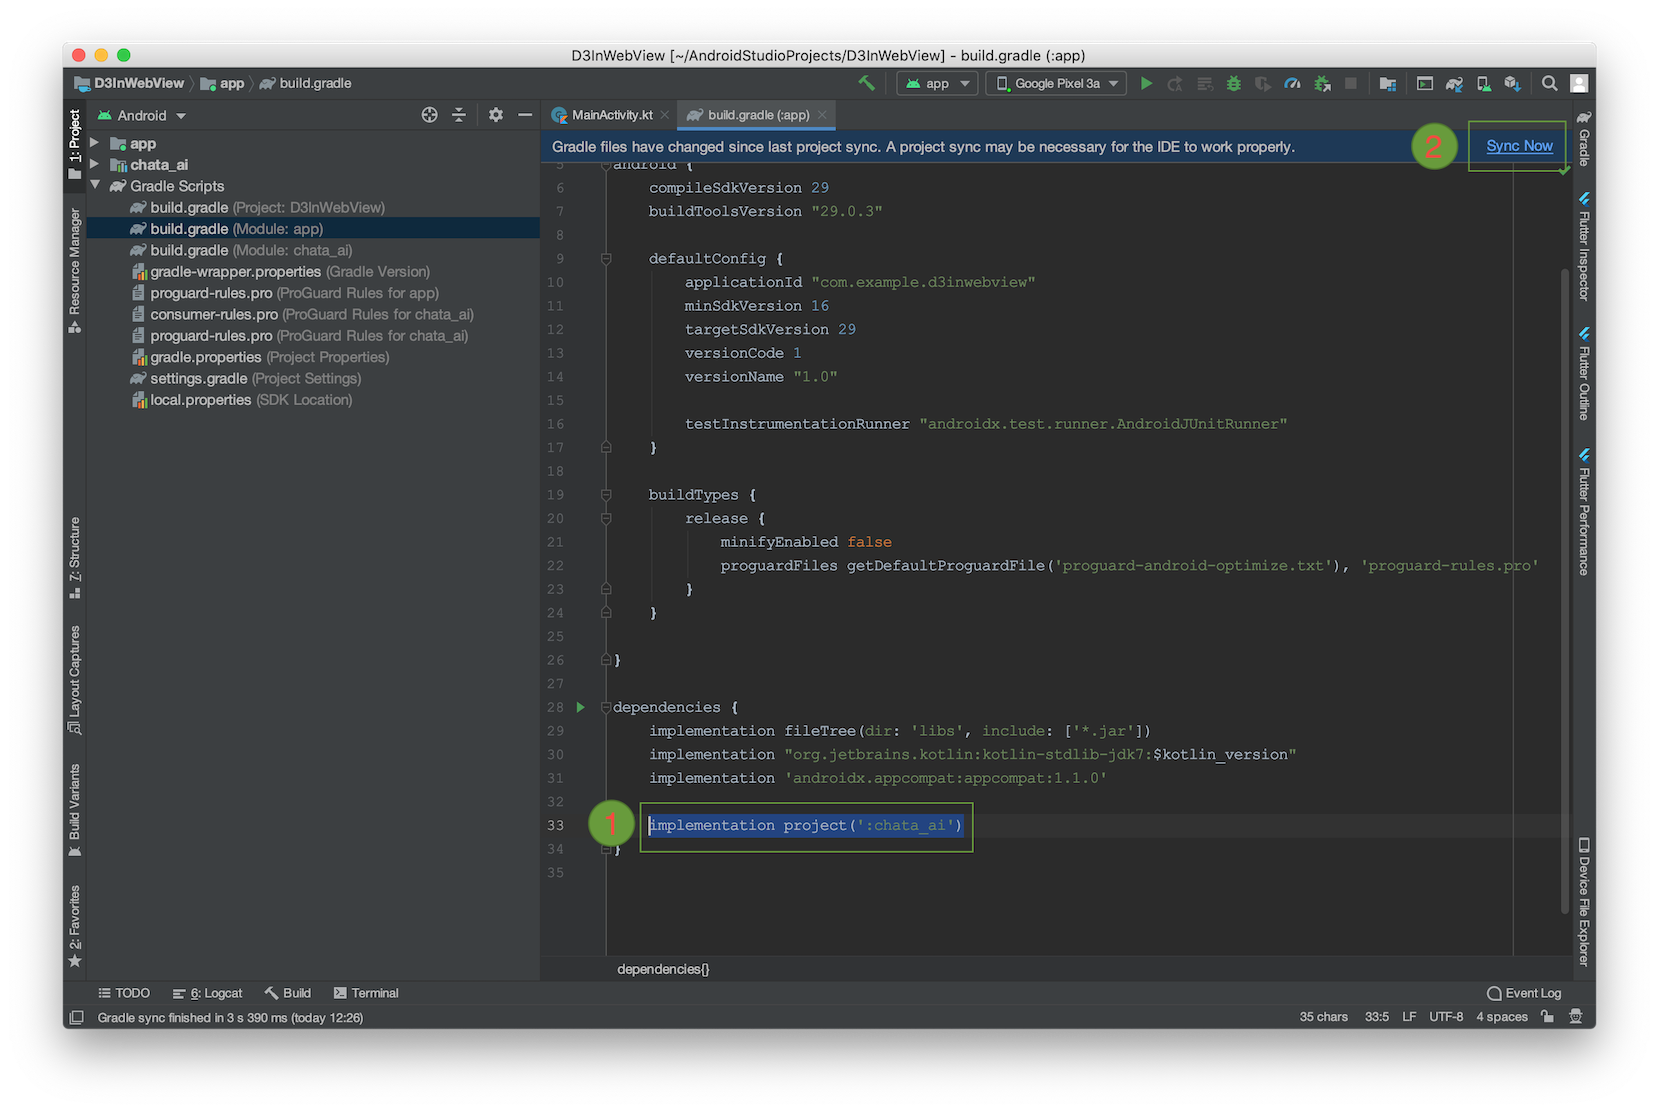Open the app run configuration dropdown
The height and width of the screenshot is (1112, 1659).
click(x=936, y=84)
